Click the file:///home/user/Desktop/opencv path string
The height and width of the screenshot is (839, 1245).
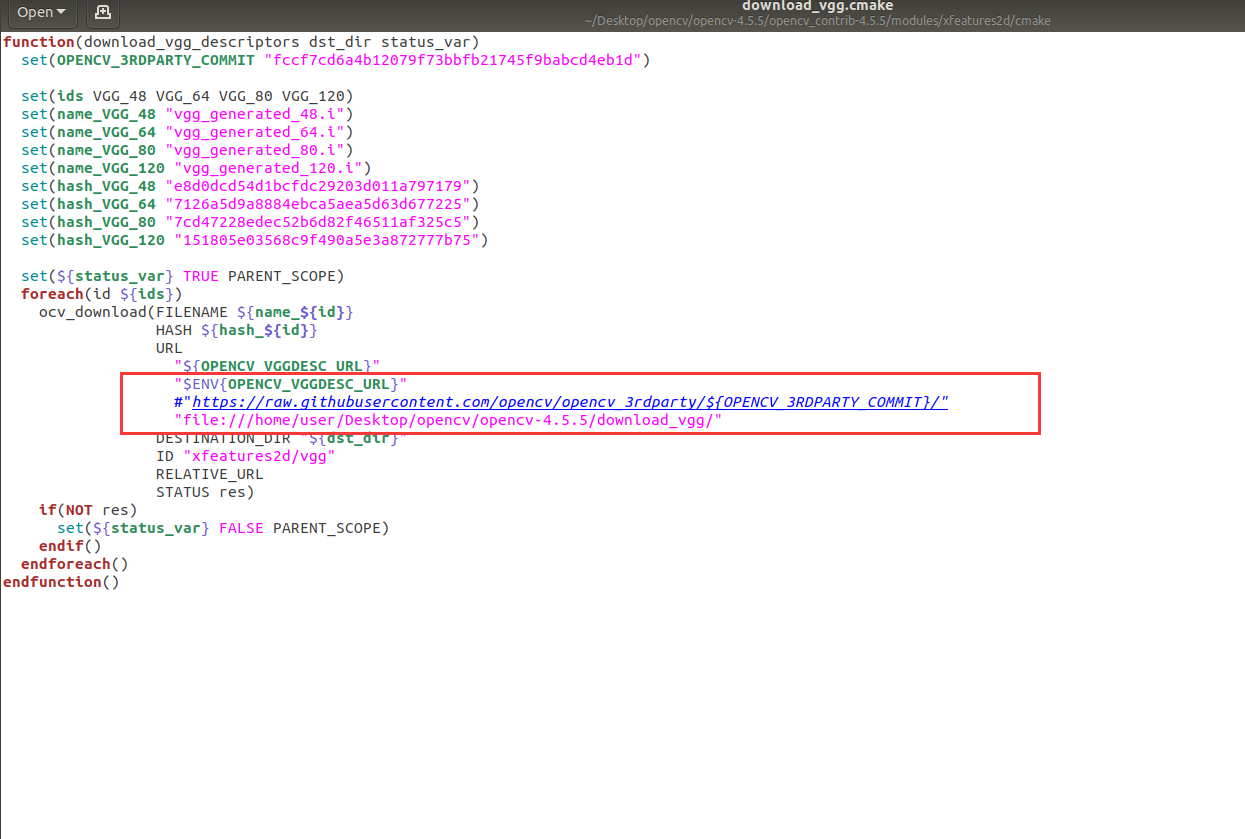(448, 420)
